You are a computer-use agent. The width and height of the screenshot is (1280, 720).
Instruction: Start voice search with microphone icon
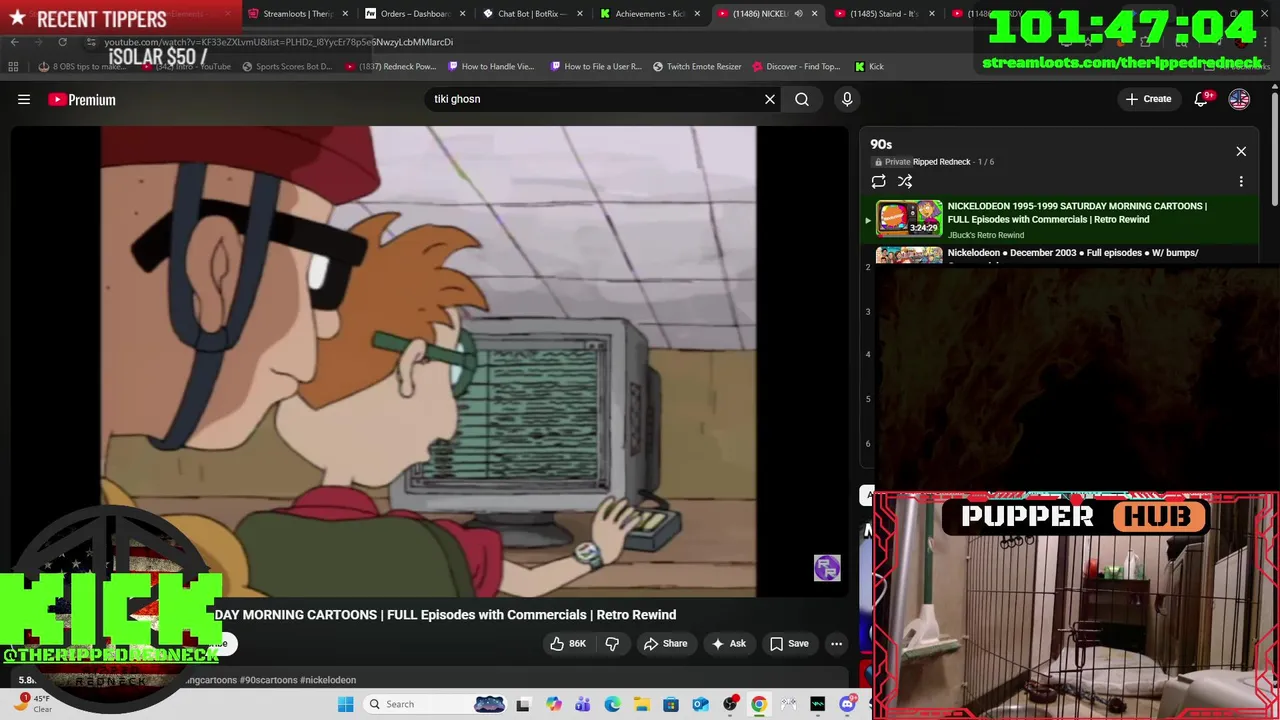click(x=847, y=99)
